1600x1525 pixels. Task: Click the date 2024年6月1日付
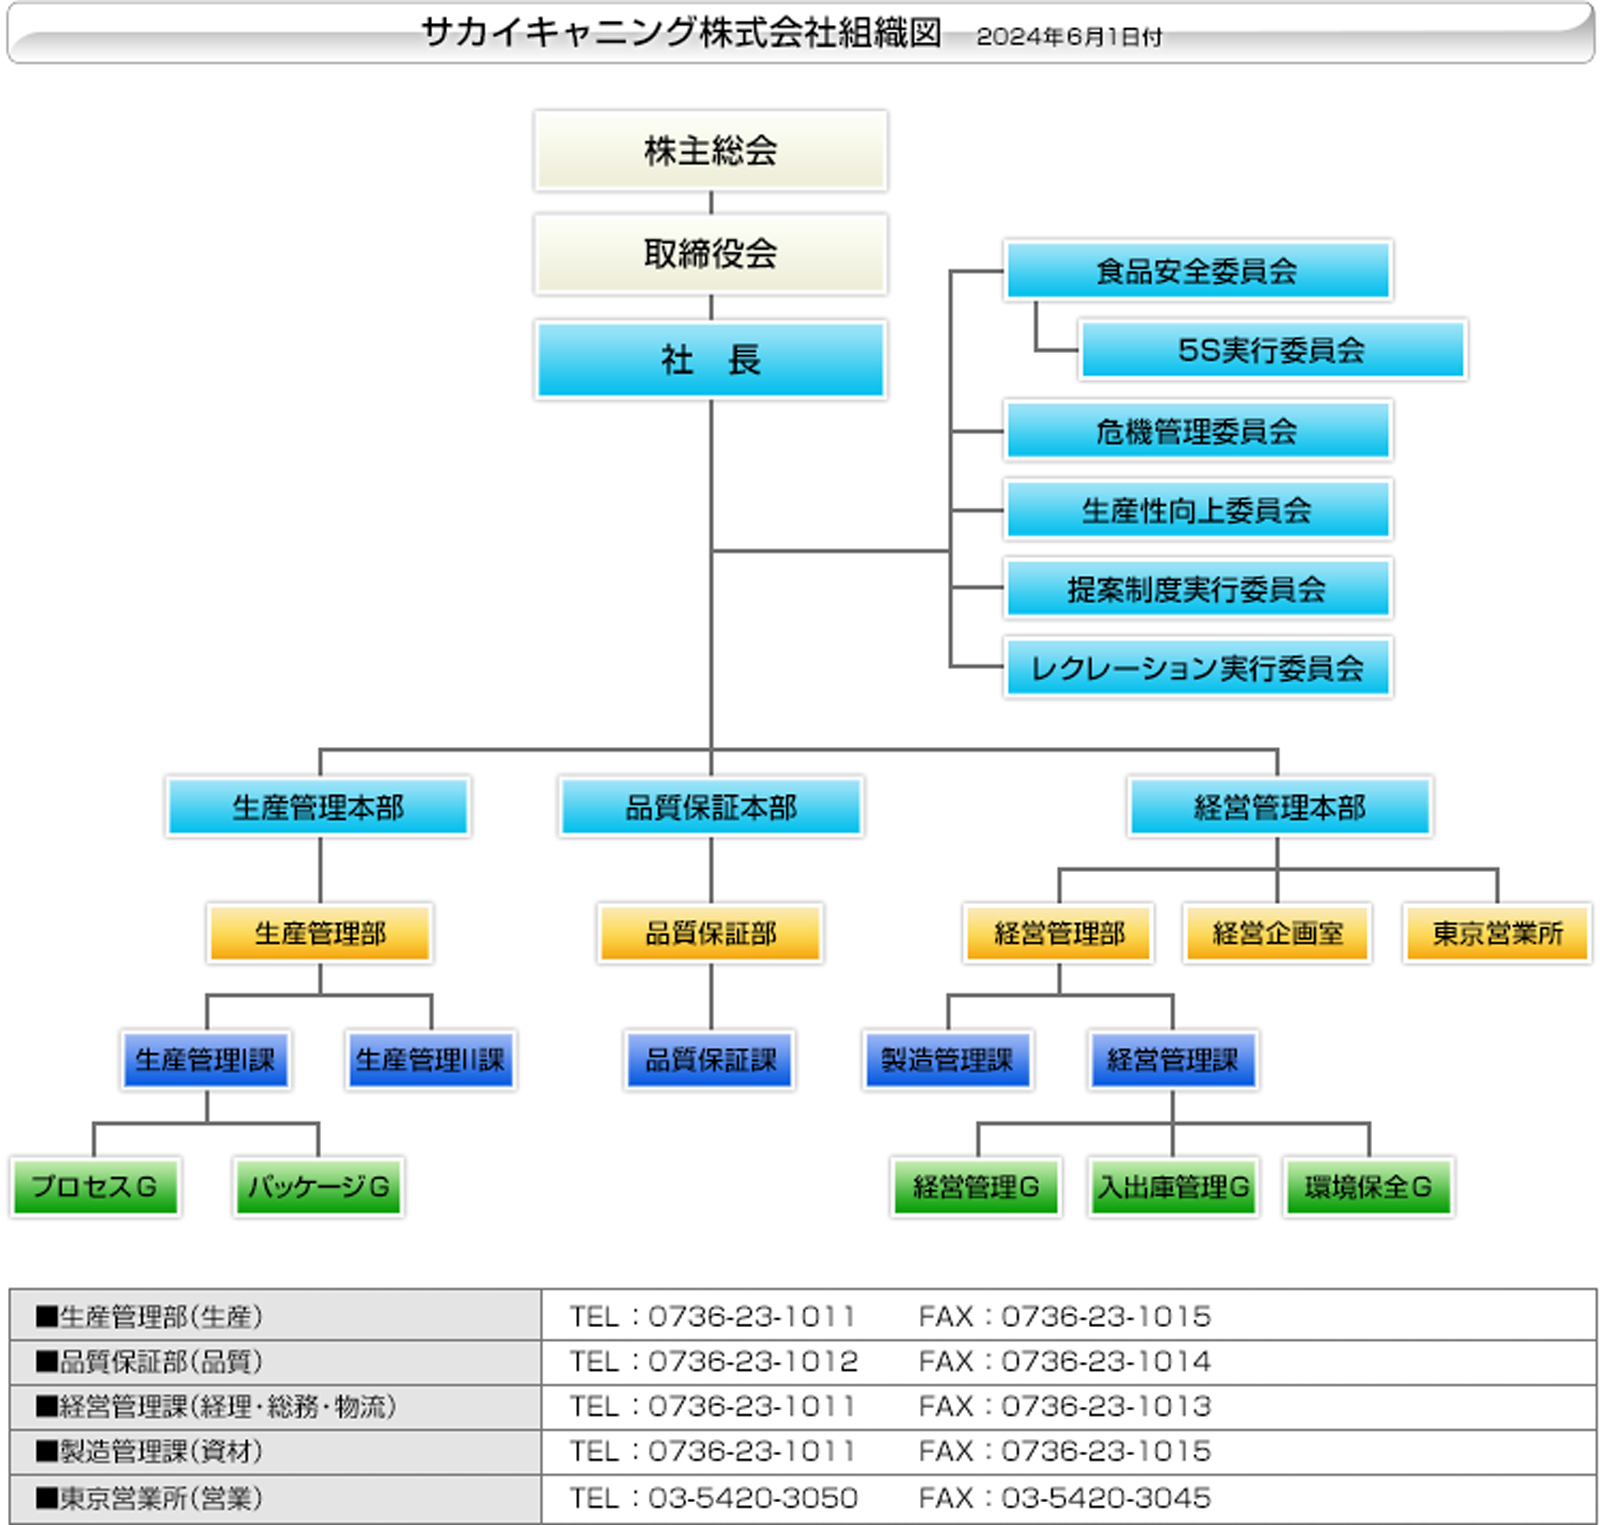(1069, 37)
